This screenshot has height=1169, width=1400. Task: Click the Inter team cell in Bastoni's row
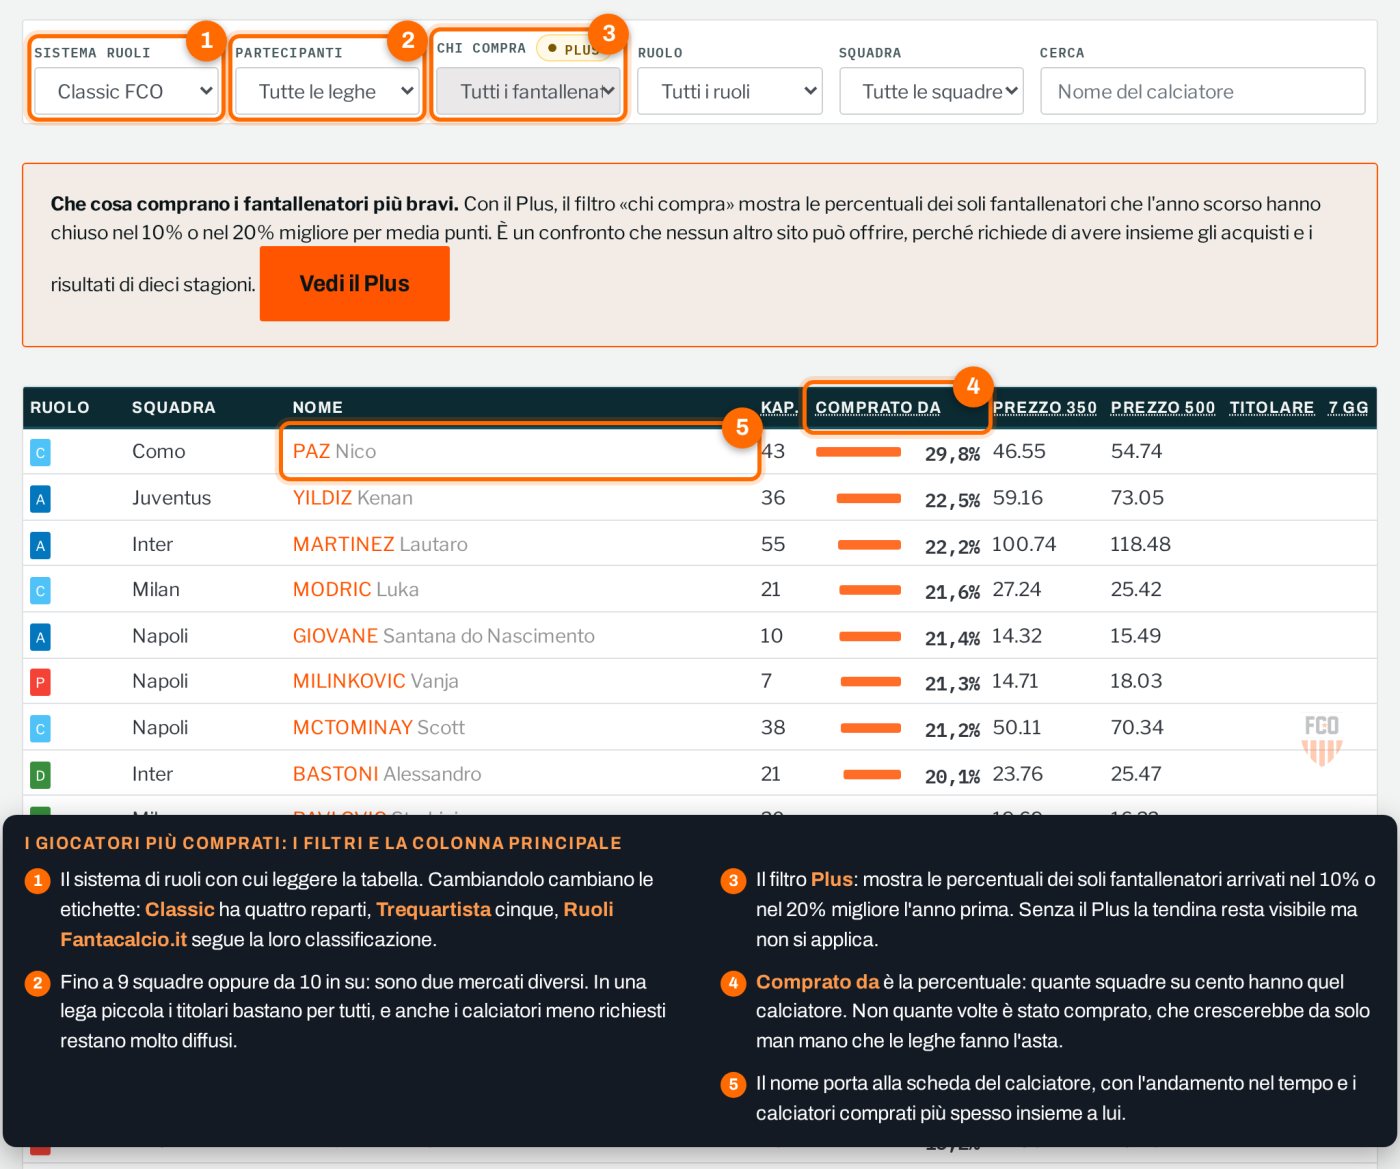point(153,774)
